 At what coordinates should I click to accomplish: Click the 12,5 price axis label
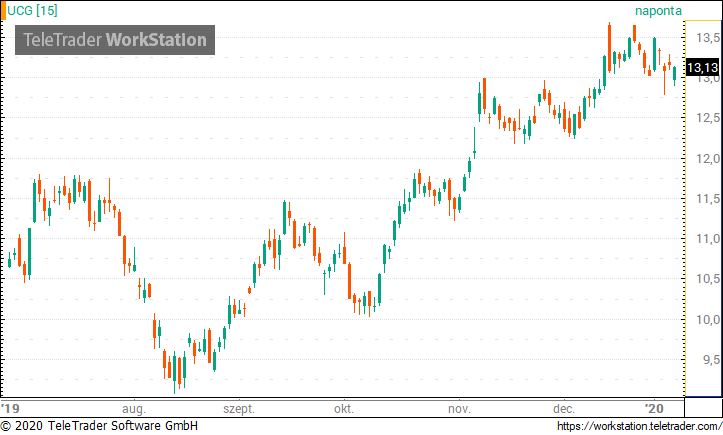pos(707,118)
